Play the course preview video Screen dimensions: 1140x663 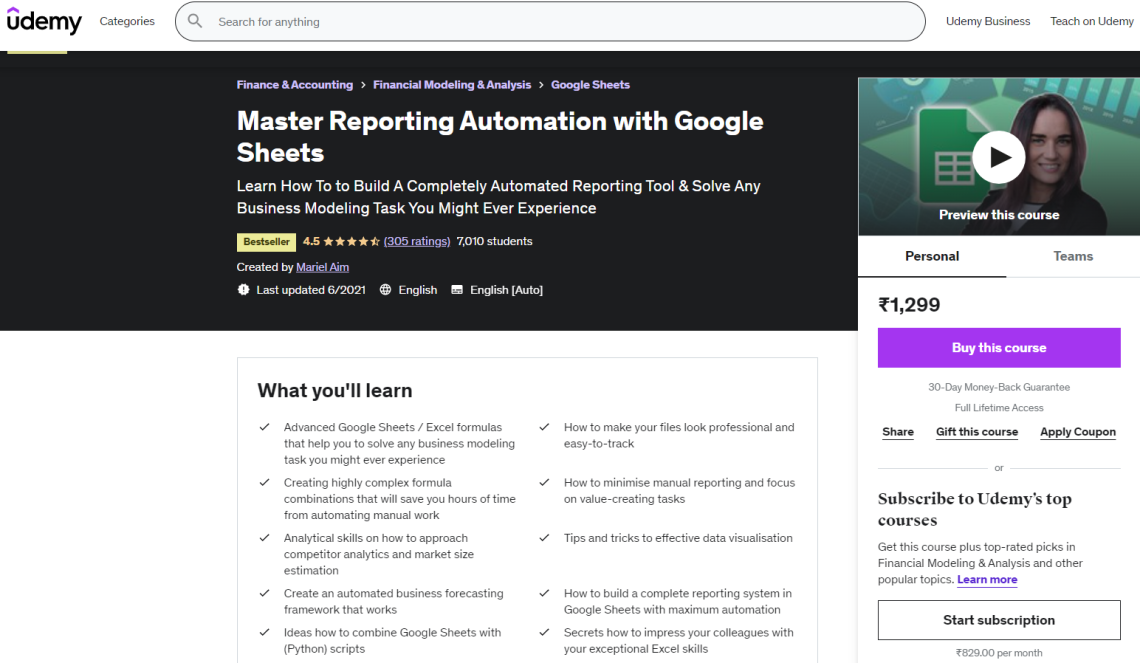point(998,157)
